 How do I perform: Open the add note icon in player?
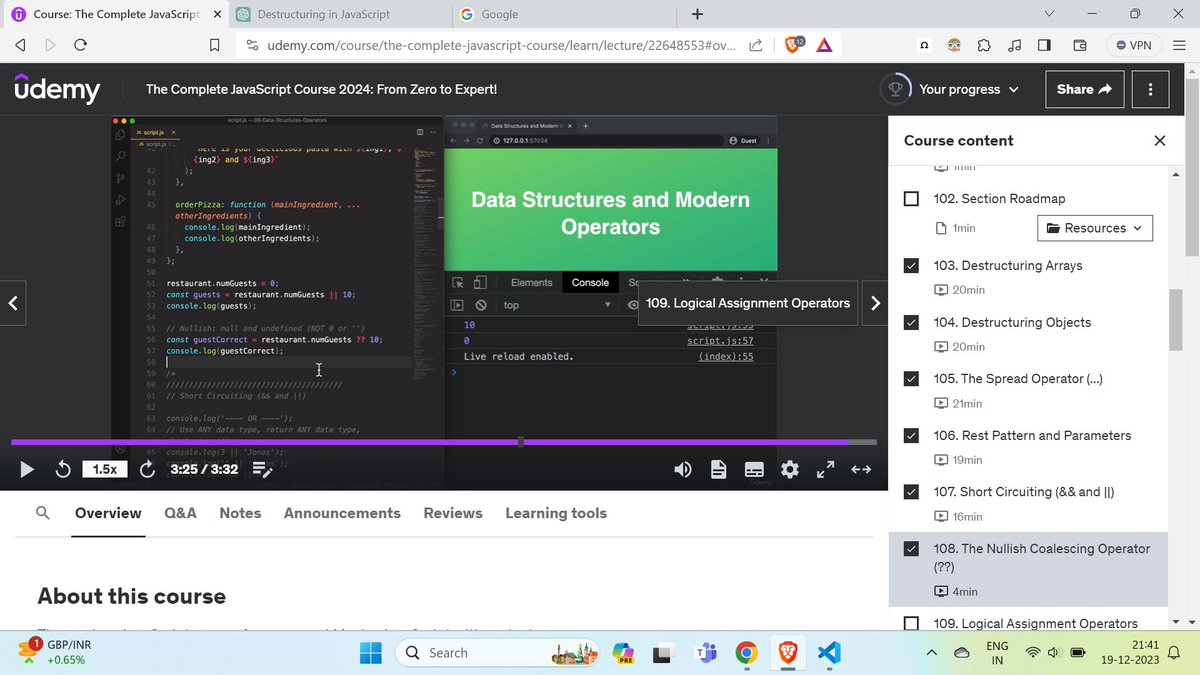click(262, 469)
